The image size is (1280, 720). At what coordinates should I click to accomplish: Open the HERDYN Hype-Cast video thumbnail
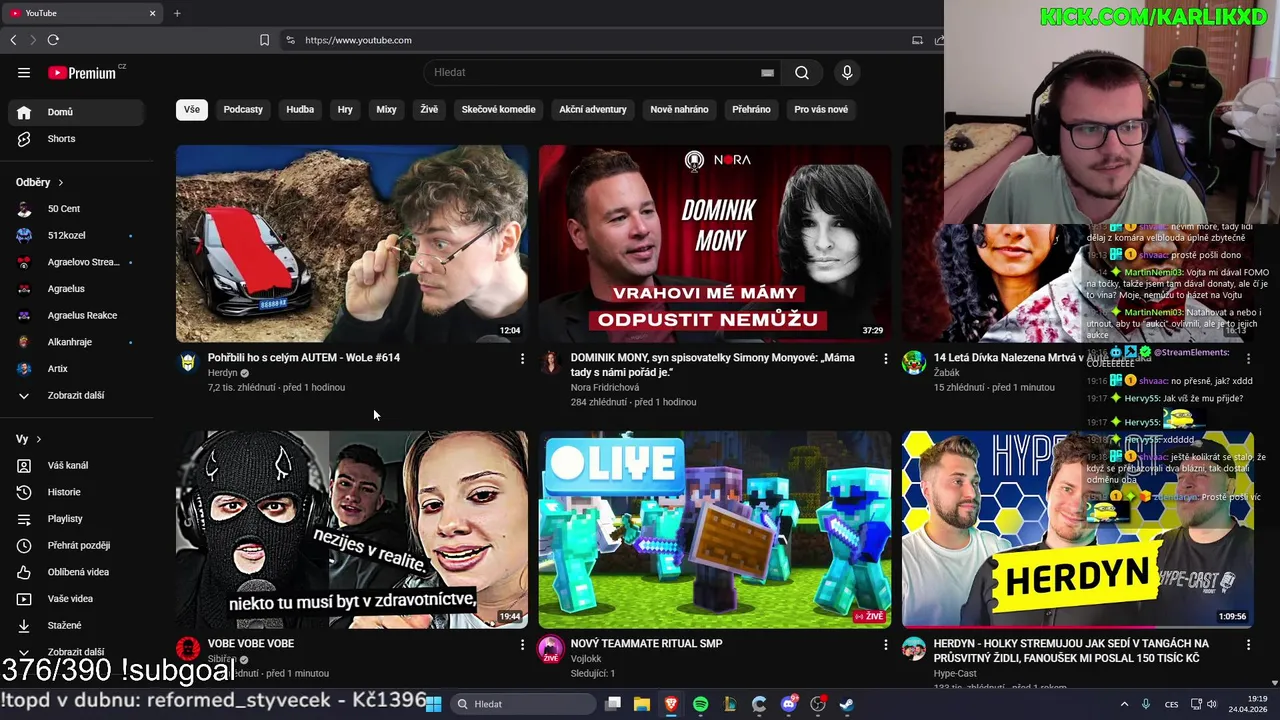[1077, 530]
